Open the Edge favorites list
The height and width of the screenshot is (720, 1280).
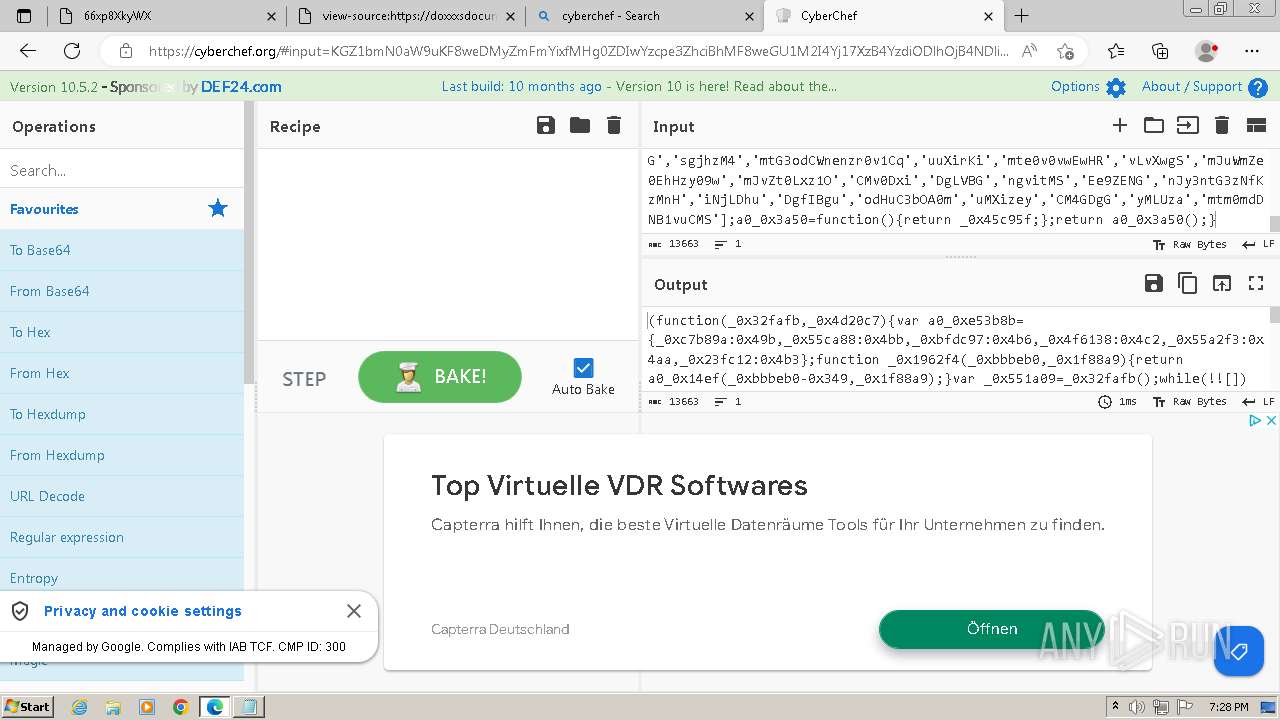1116,51
